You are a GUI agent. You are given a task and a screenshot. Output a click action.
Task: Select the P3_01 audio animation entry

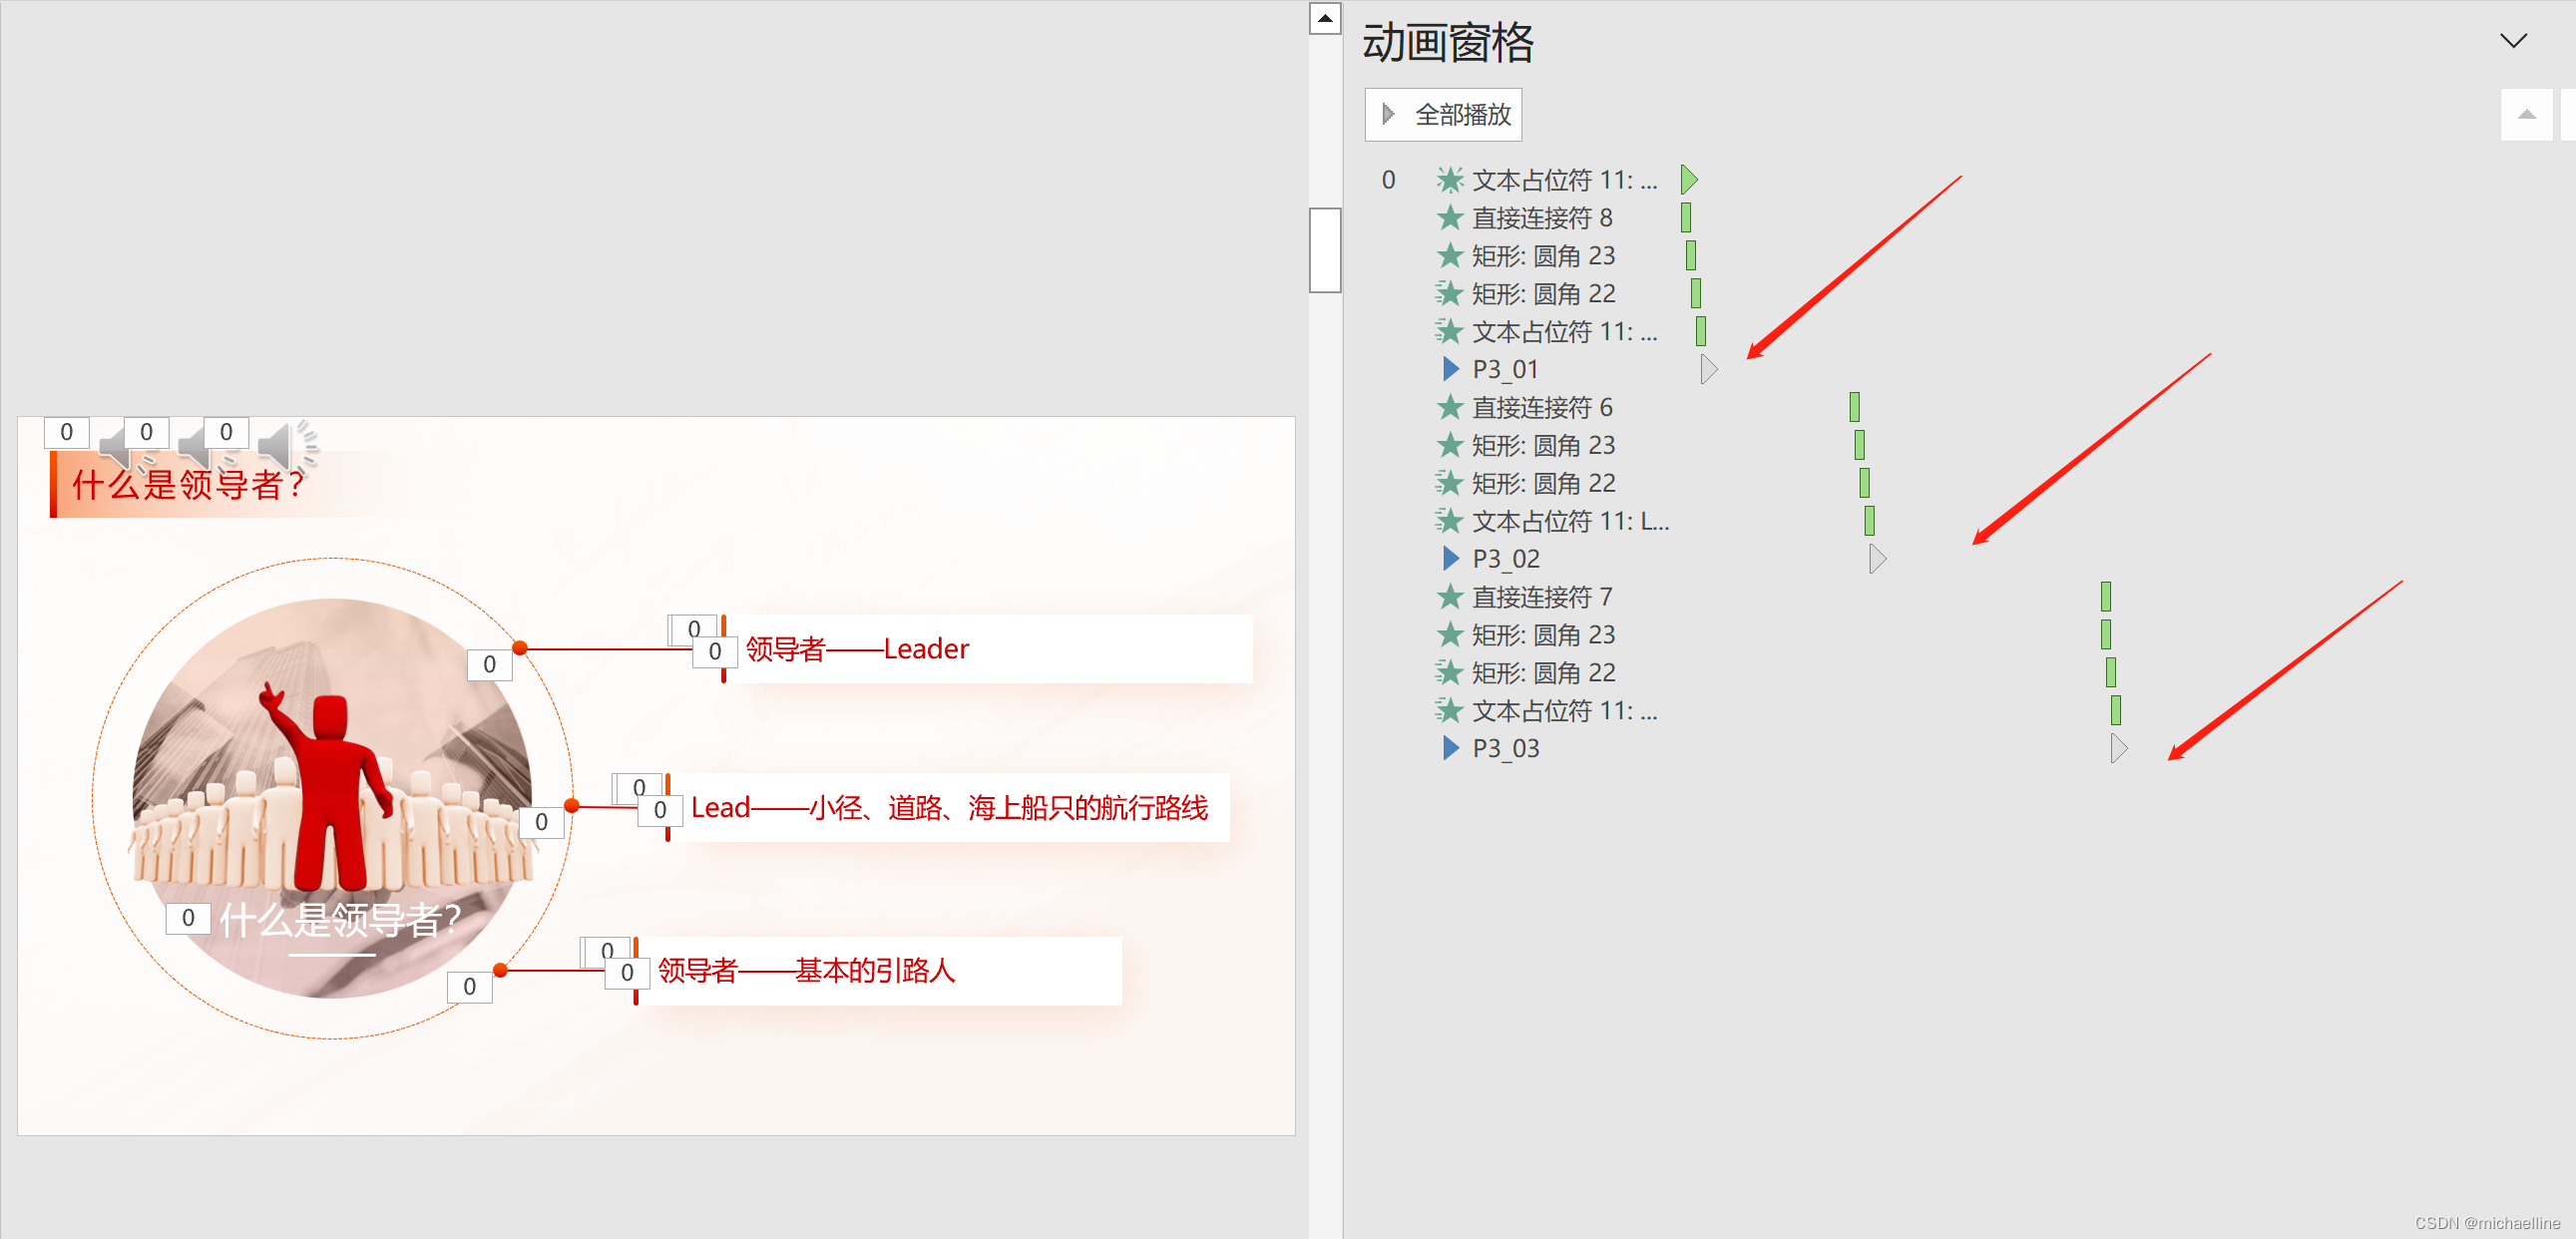pyautogui.click(x=1504, y=370)
